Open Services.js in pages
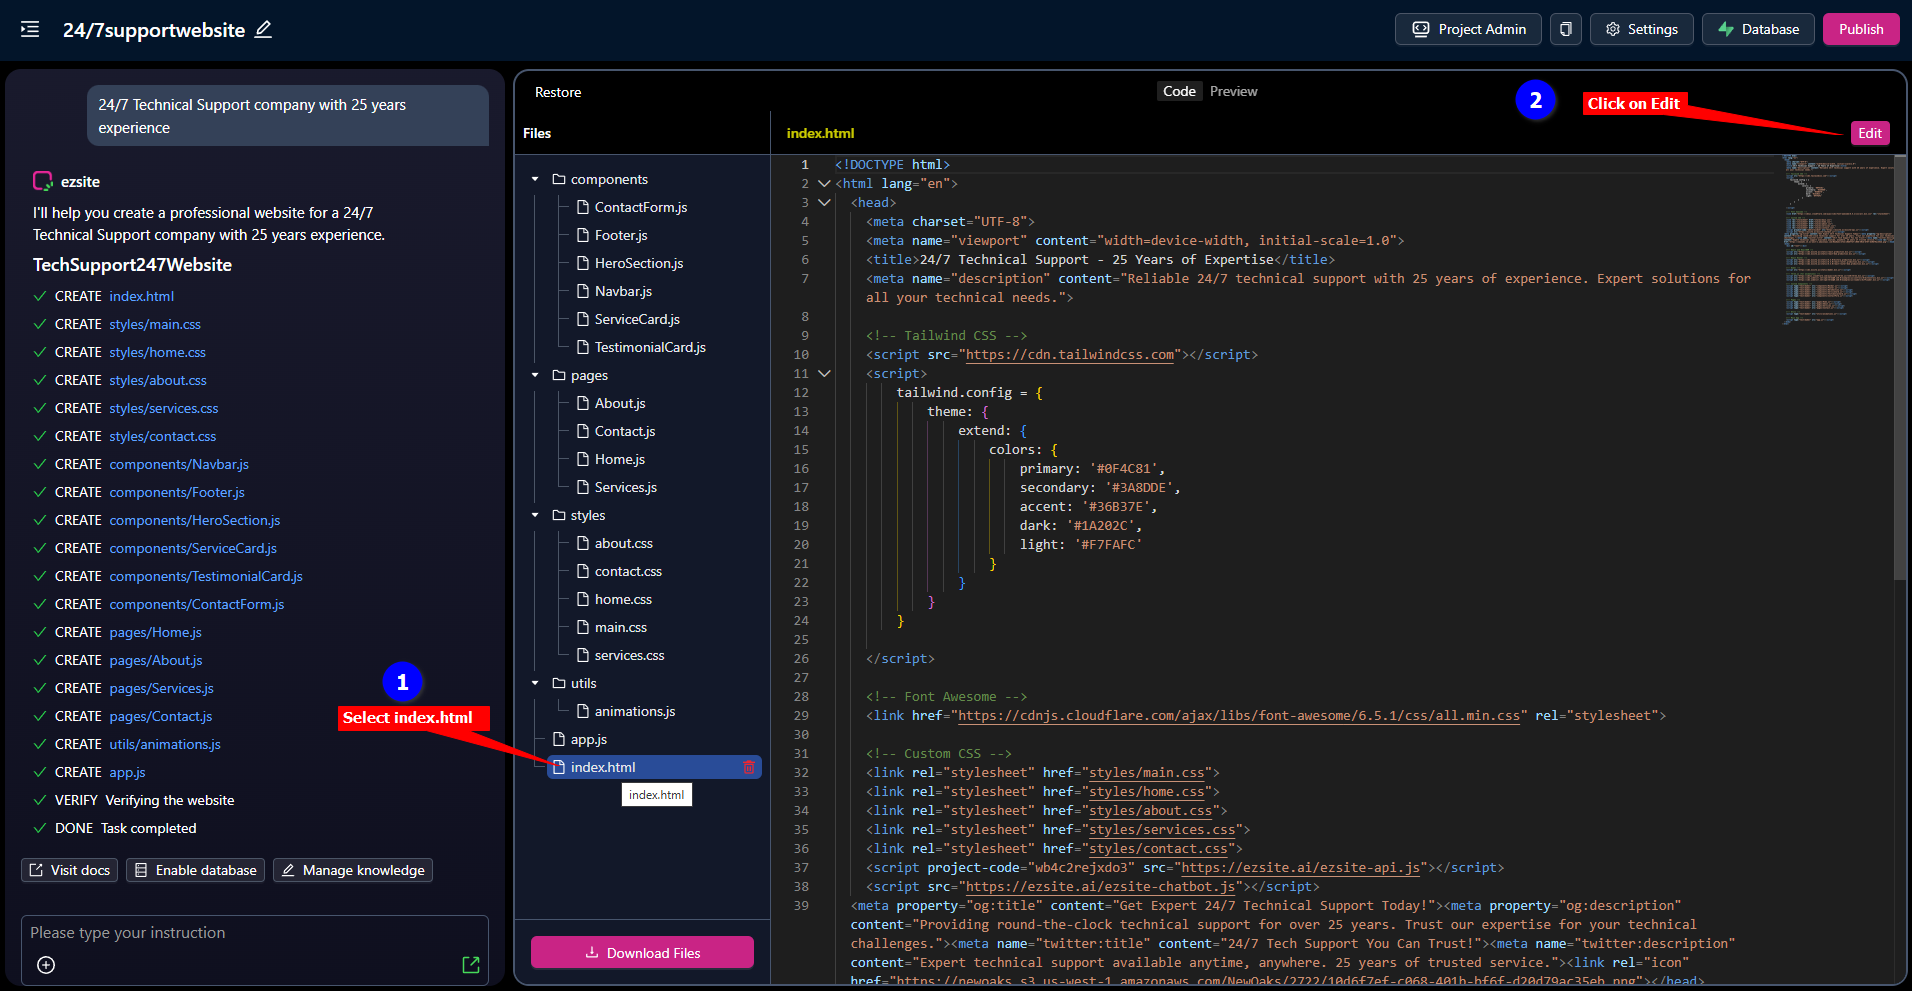The image size is (1912, 991). click(626, 487)
